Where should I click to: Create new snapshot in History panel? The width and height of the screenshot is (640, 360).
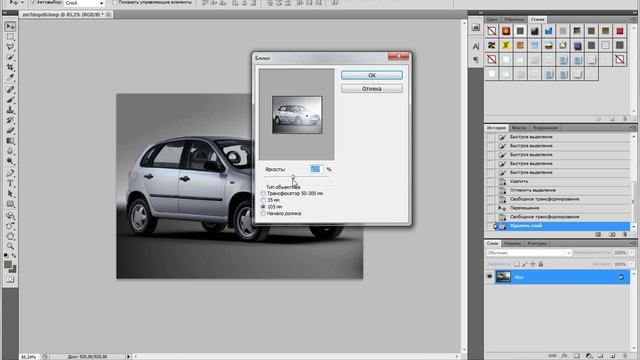point(612,234)
